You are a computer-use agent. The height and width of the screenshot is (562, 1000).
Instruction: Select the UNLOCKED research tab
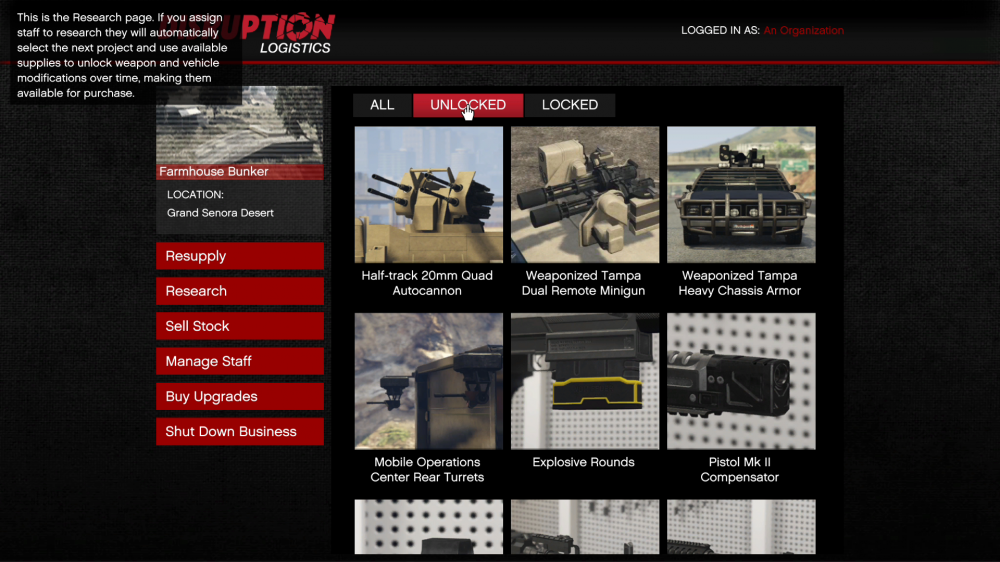(x=468, y=105)
